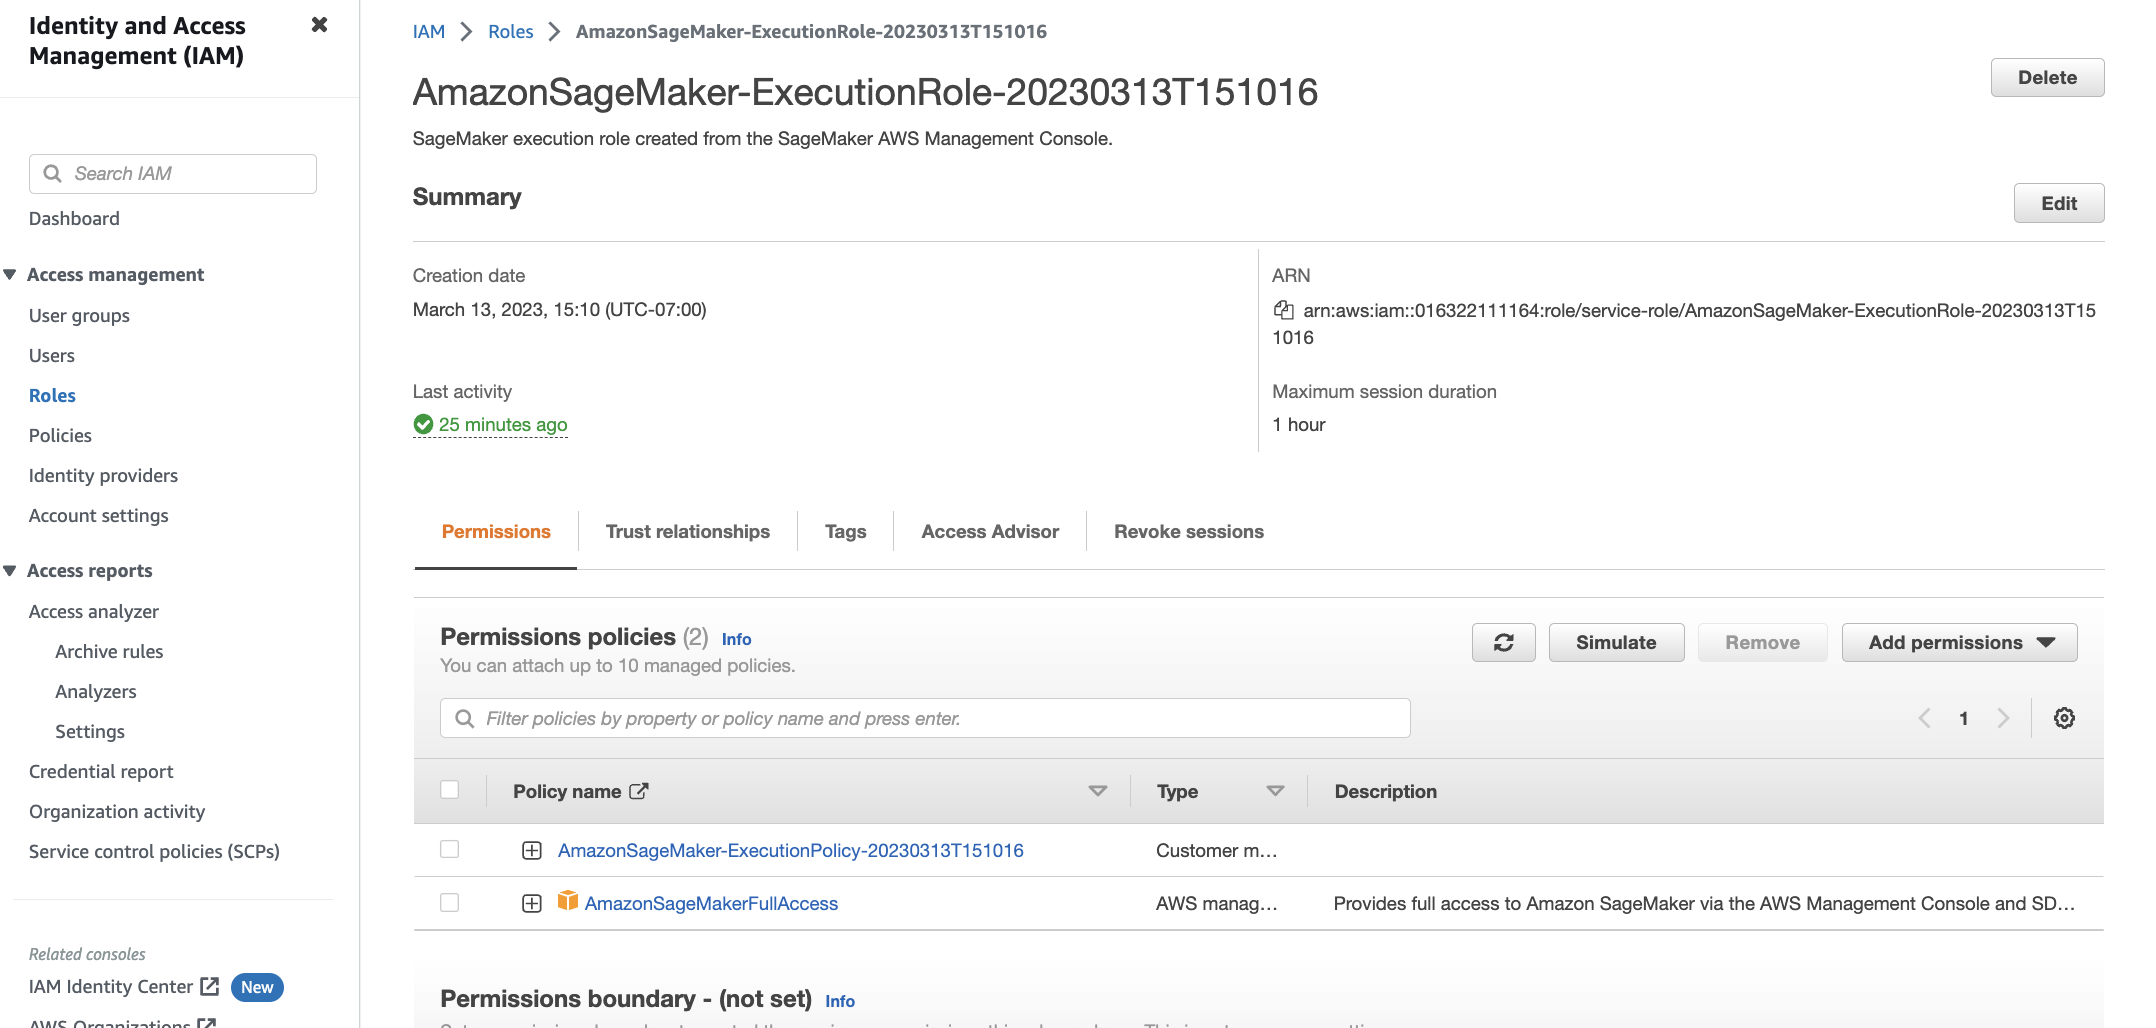Open access analyzer Settings in sidebar
This screenshot has width=2156, height=1028.
click(90, 731)
